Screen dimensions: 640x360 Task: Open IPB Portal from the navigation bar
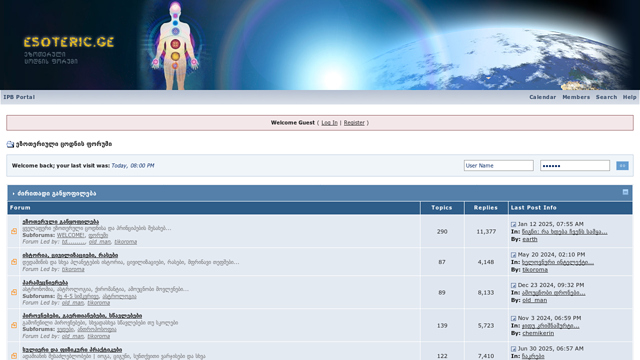pos(19,97)
